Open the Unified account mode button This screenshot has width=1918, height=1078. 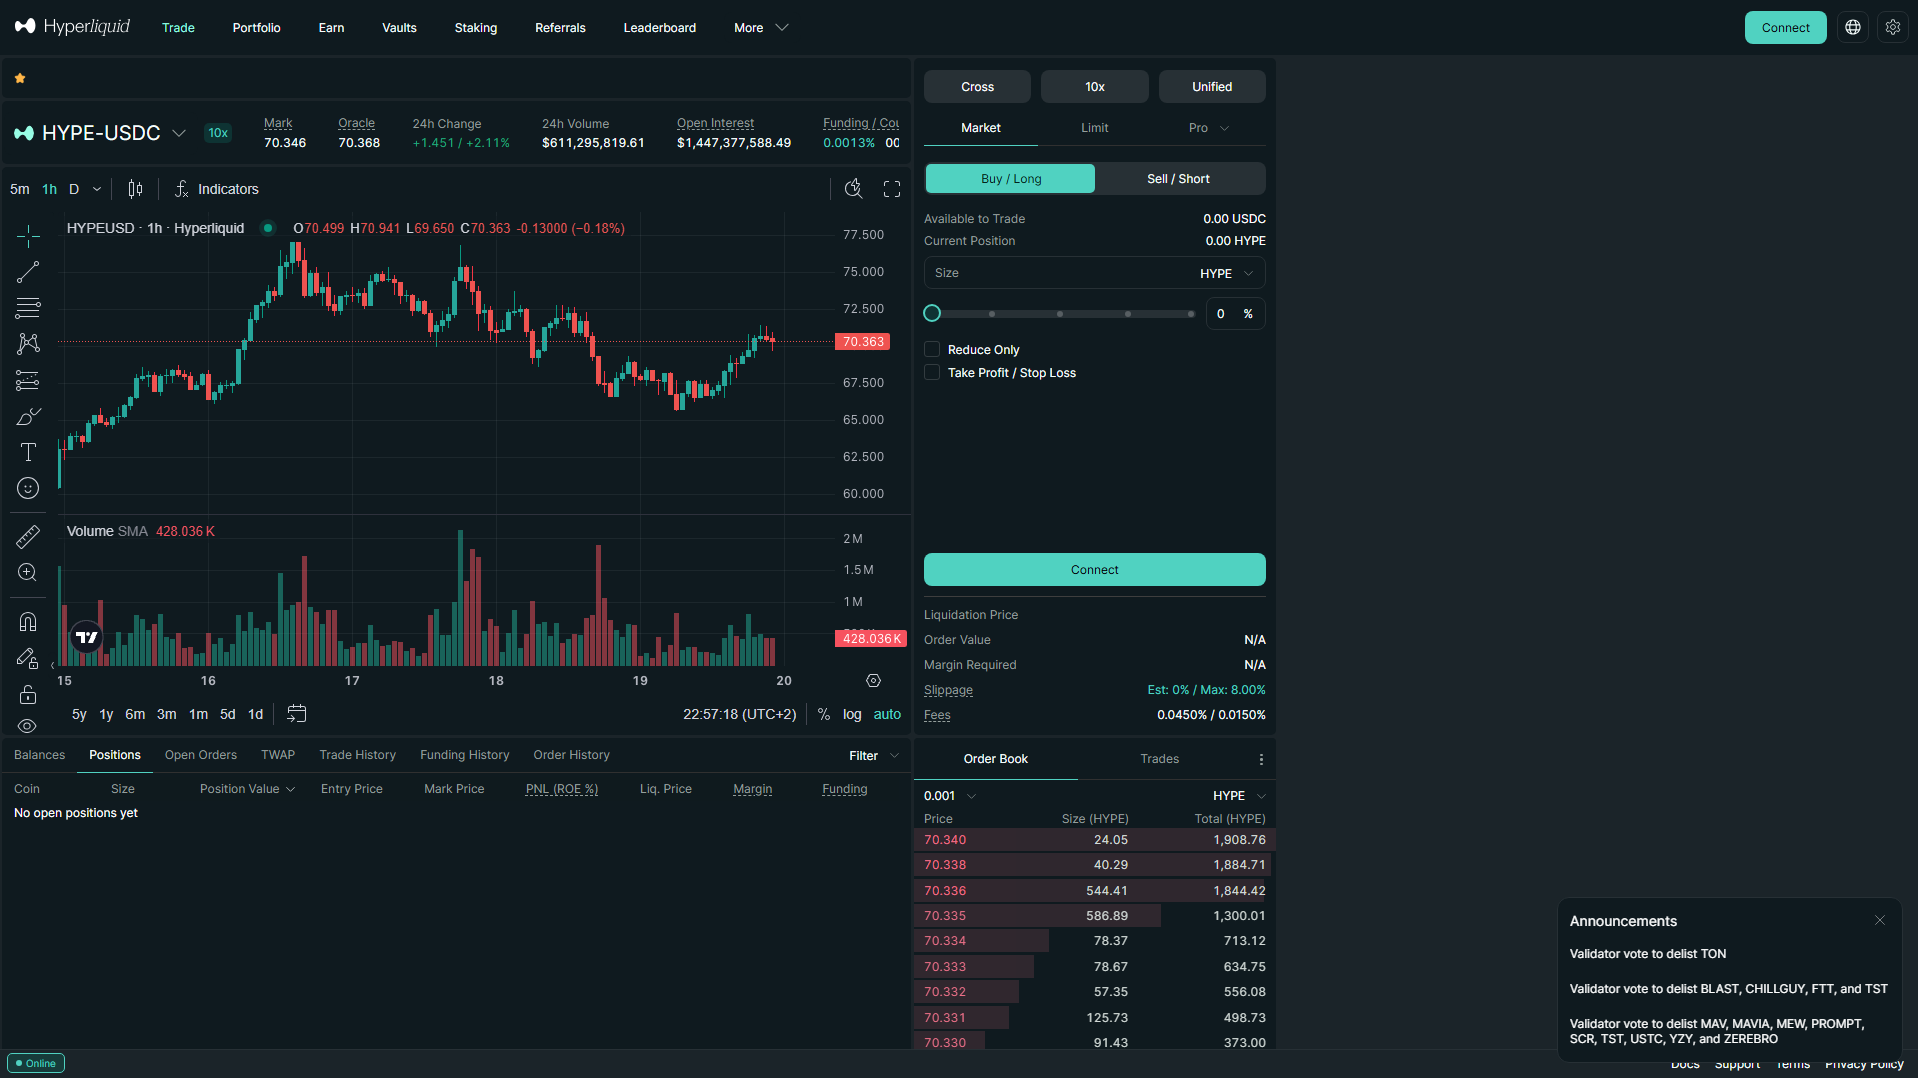pos(1212,87)
